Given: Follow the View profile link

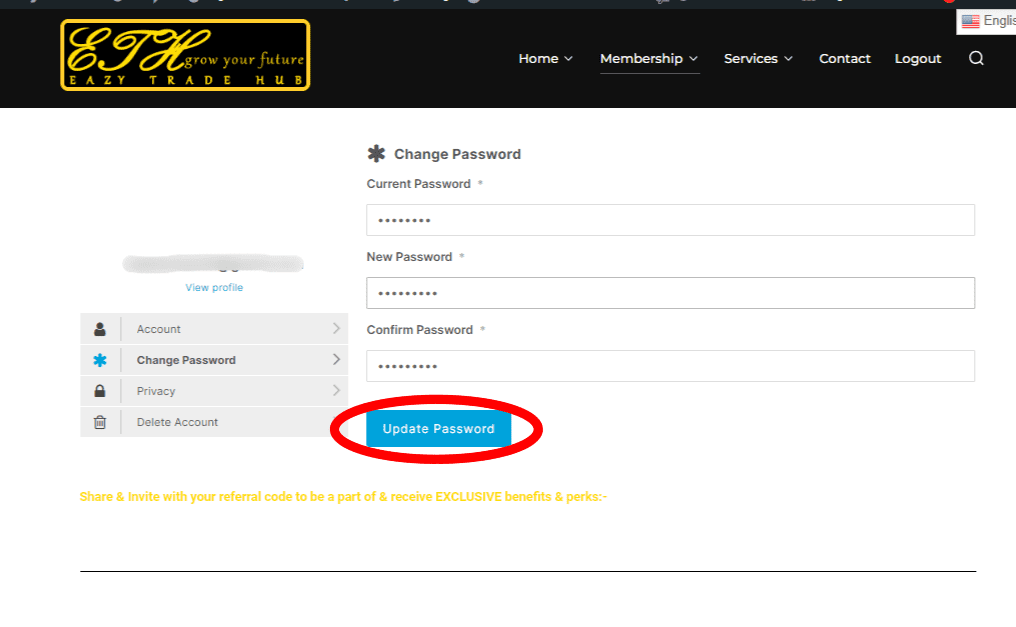Looking at the screenshot, I should point(214,287).
